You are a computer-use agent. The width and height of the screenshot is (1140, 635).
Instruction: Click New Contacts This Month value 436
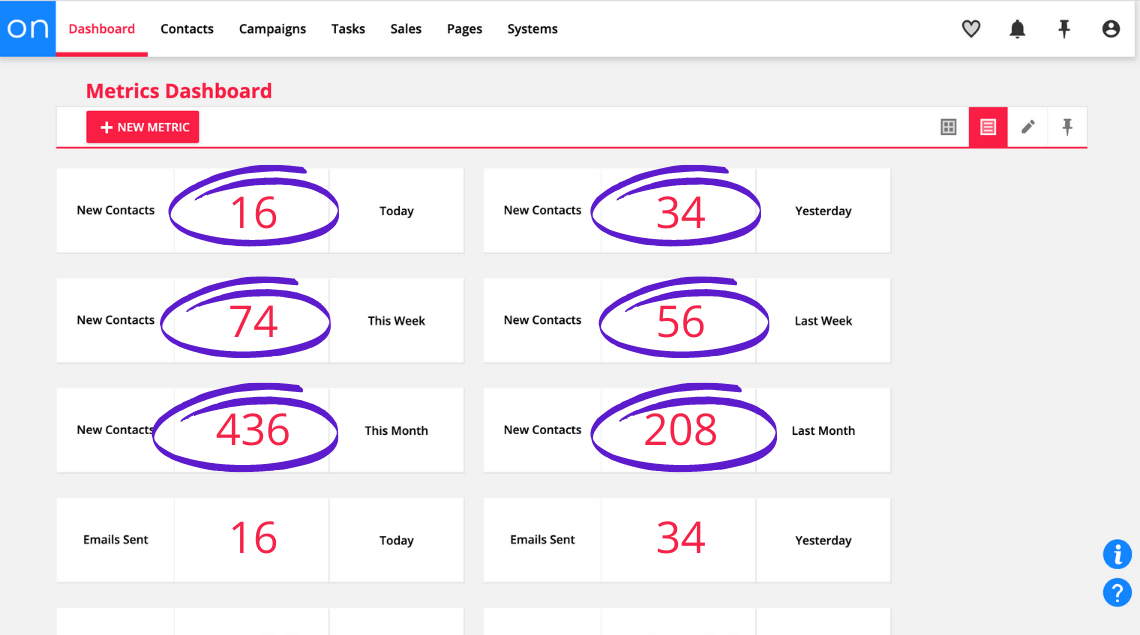point(253,430)
